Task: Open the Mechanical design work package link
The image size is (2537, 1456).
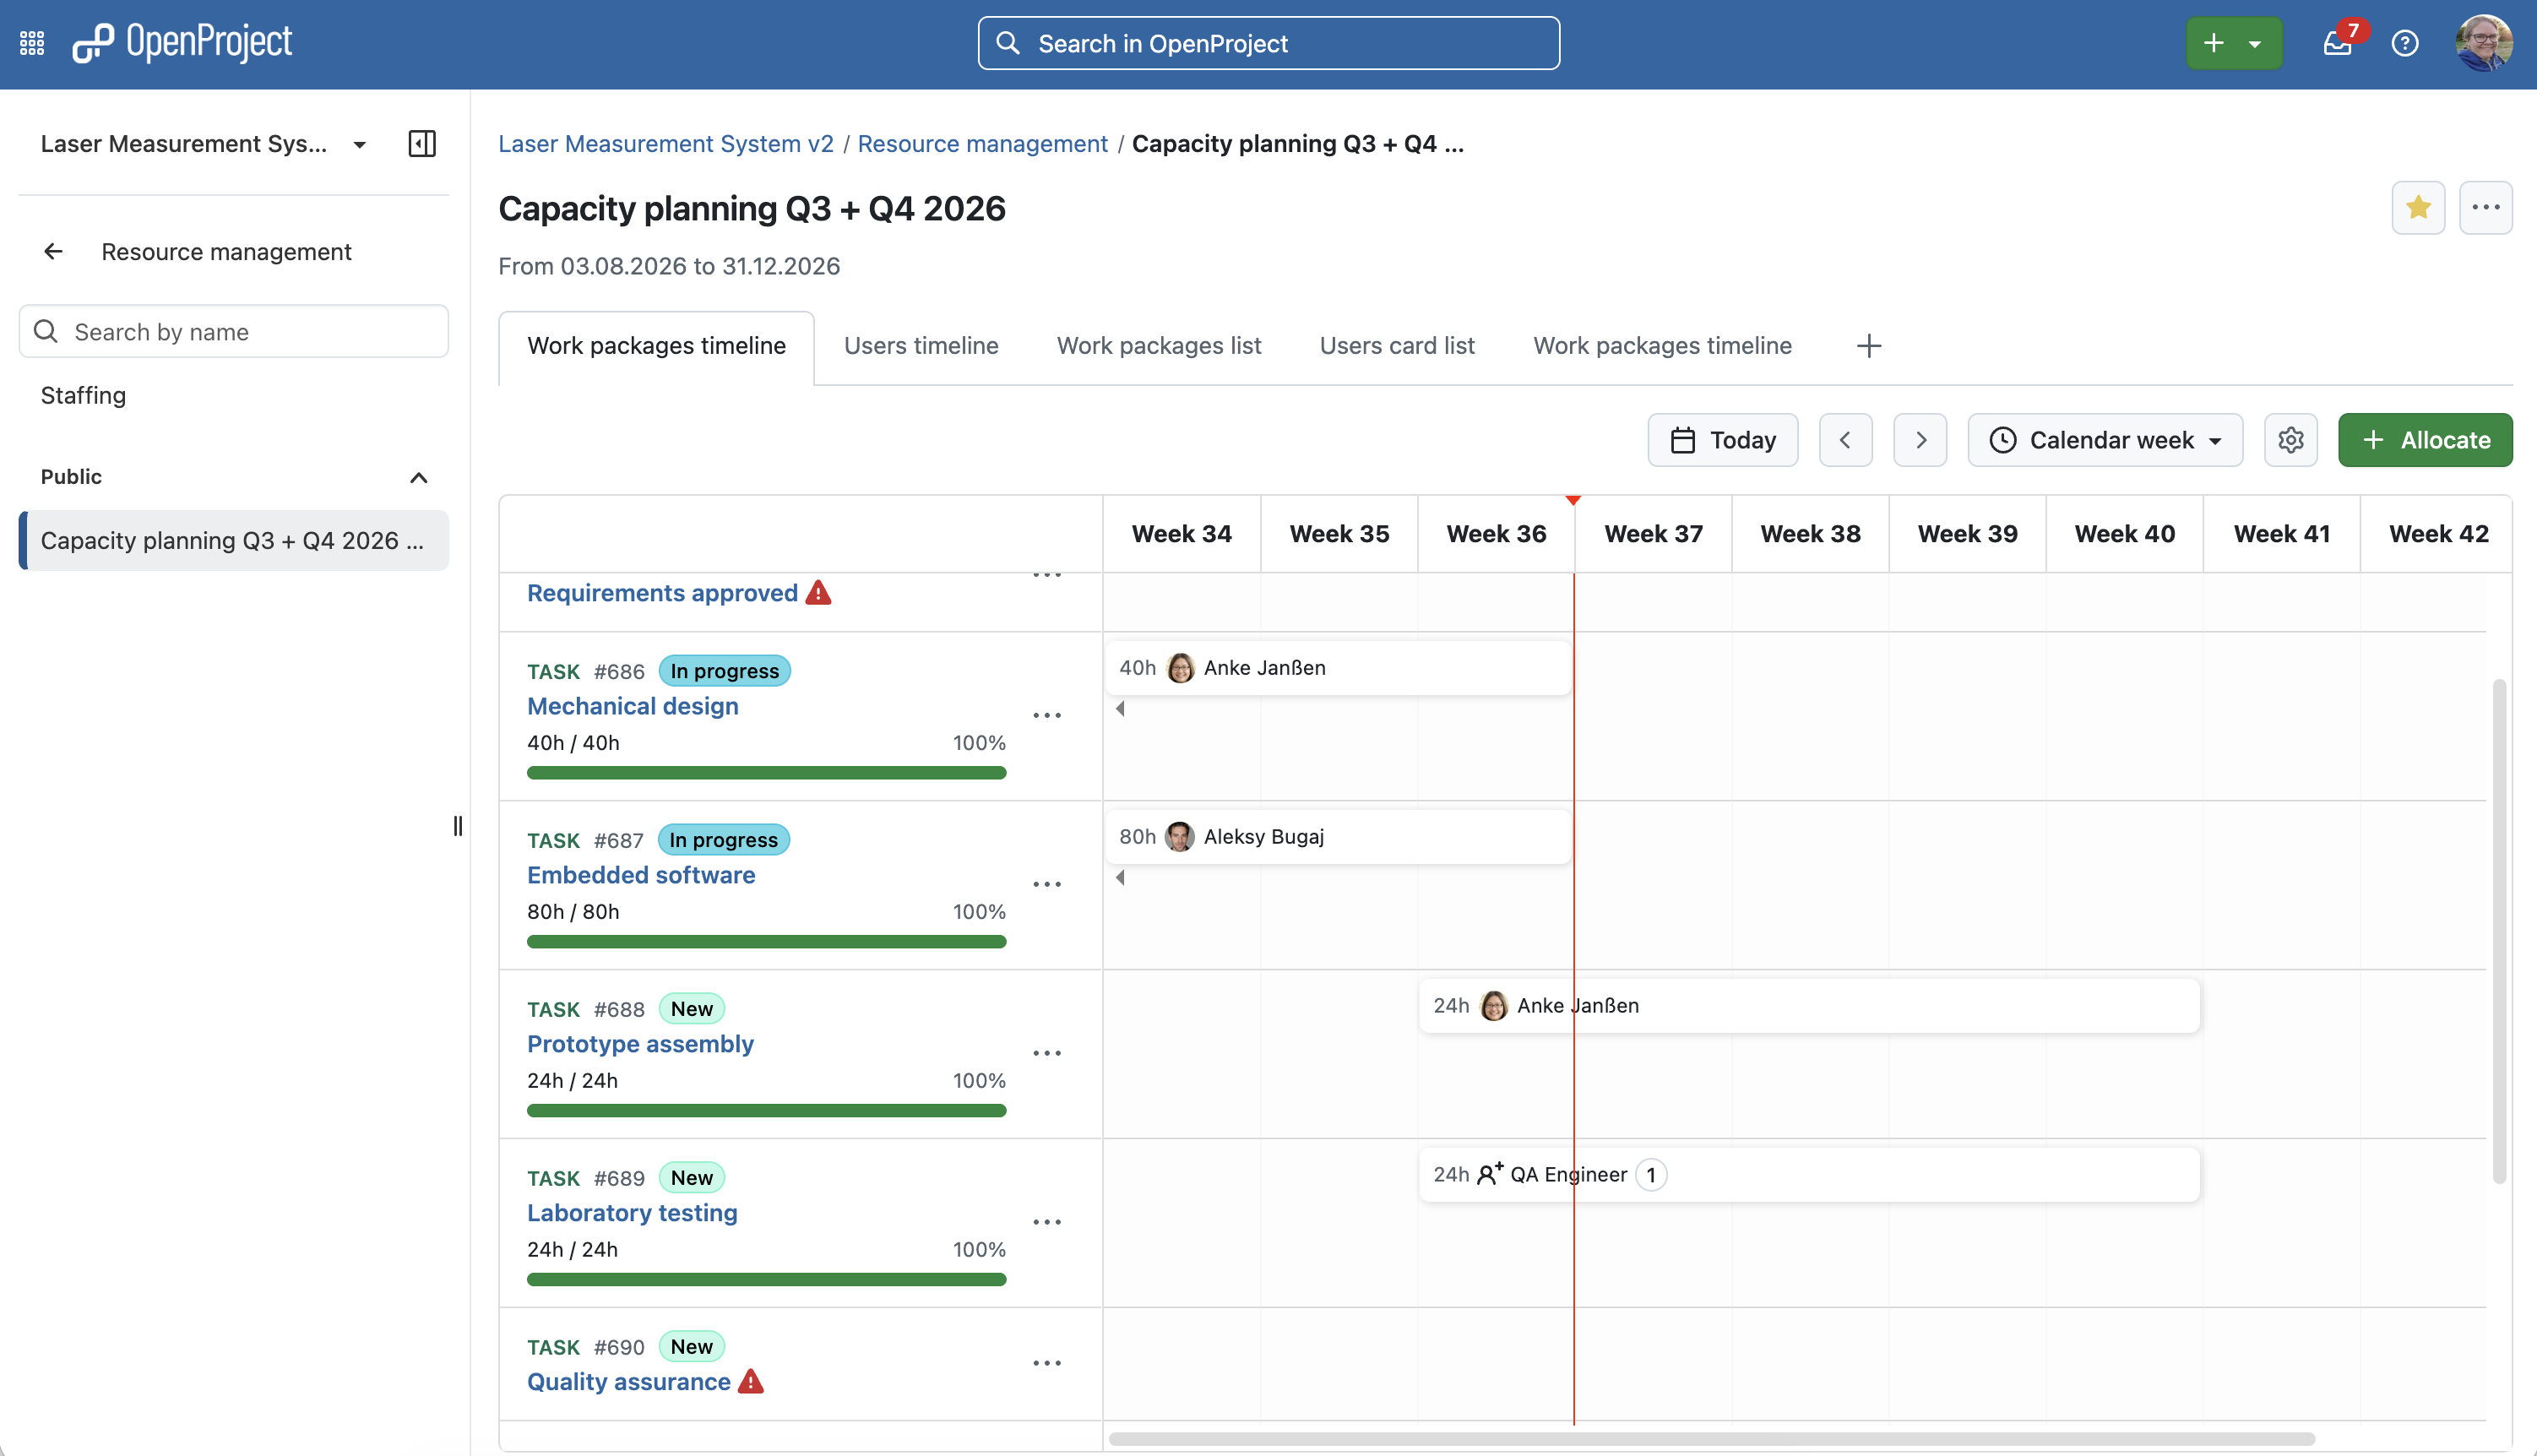Action: pyautogui.click(x=633, y=706)
